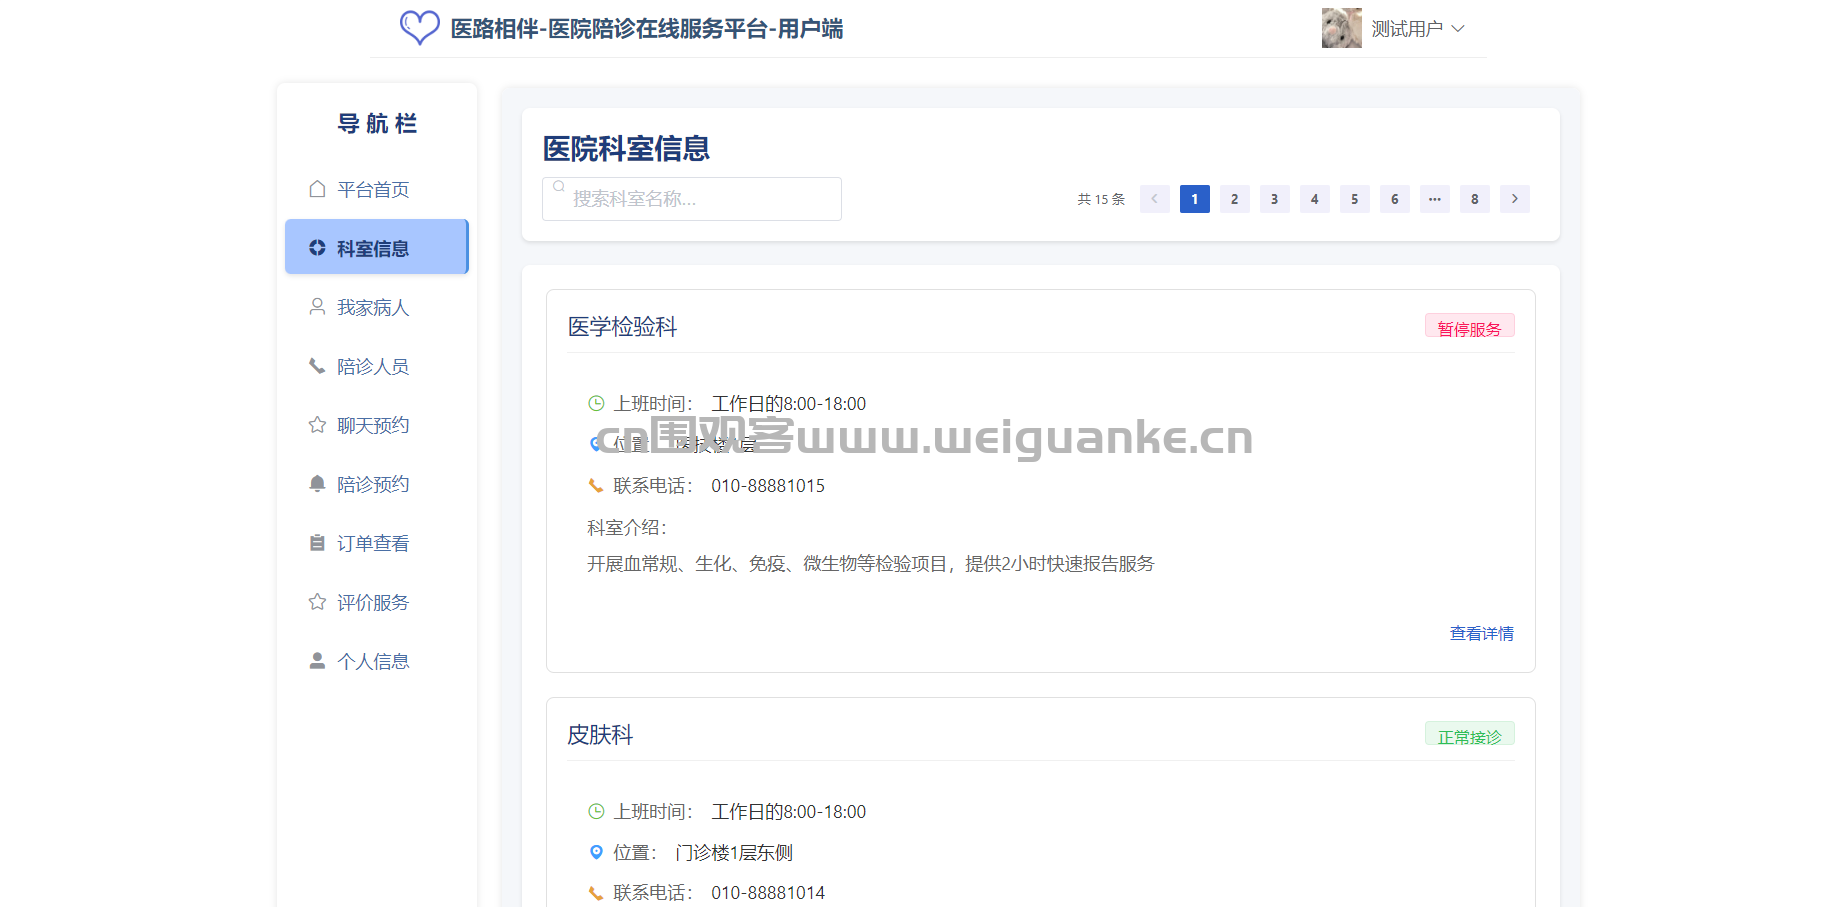
Task: Click the 陪诊人员 phone icon
Action: tap(317, 366)
